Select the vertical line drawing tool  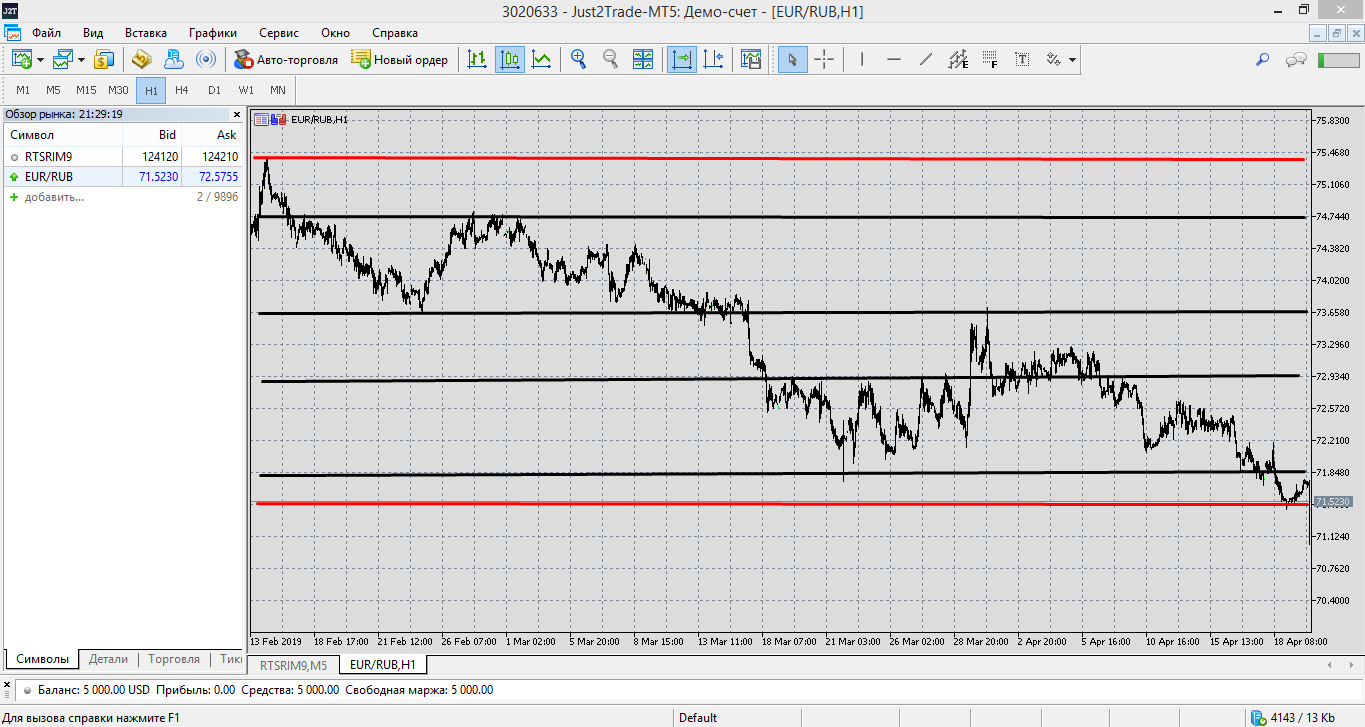click(861, 59)
